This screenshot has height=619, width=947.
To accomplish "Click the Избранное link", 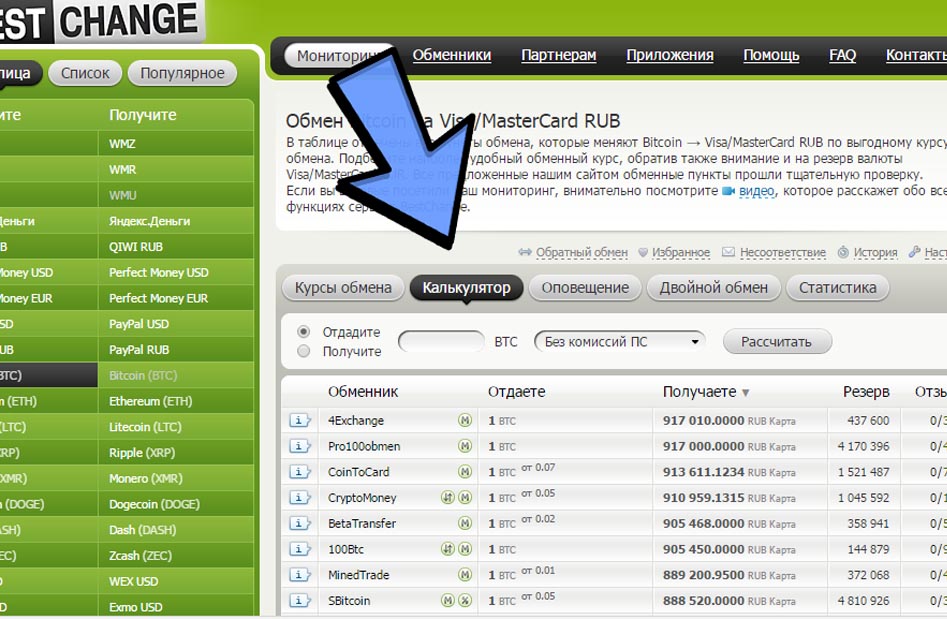I will [x=681, y=252].
